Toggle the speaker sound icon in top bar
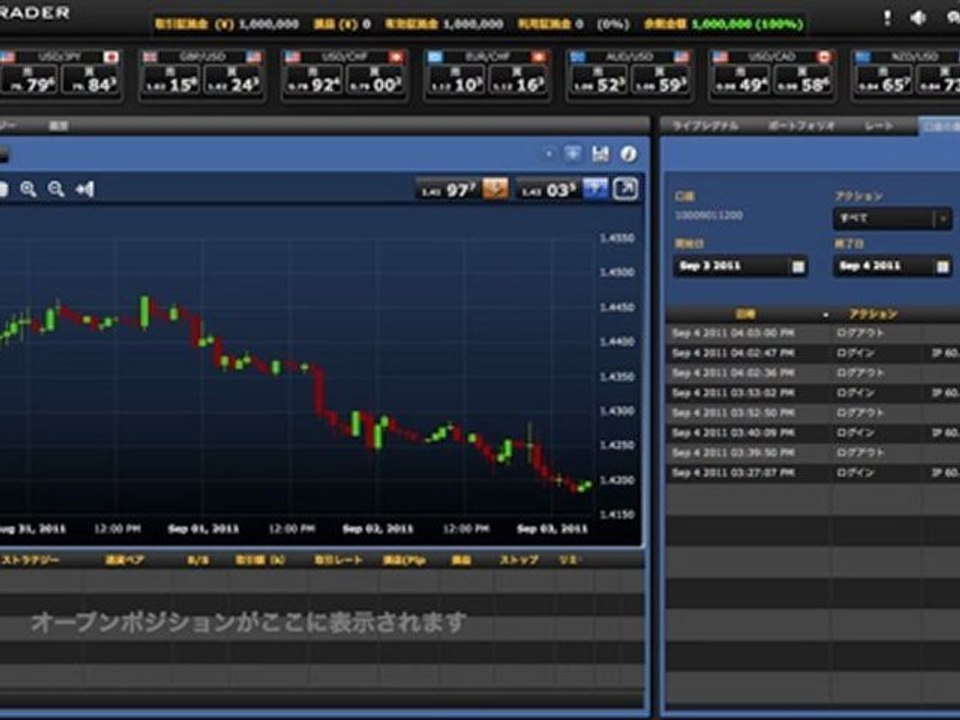This screenshot has width=960, height=720. (918, 18)
